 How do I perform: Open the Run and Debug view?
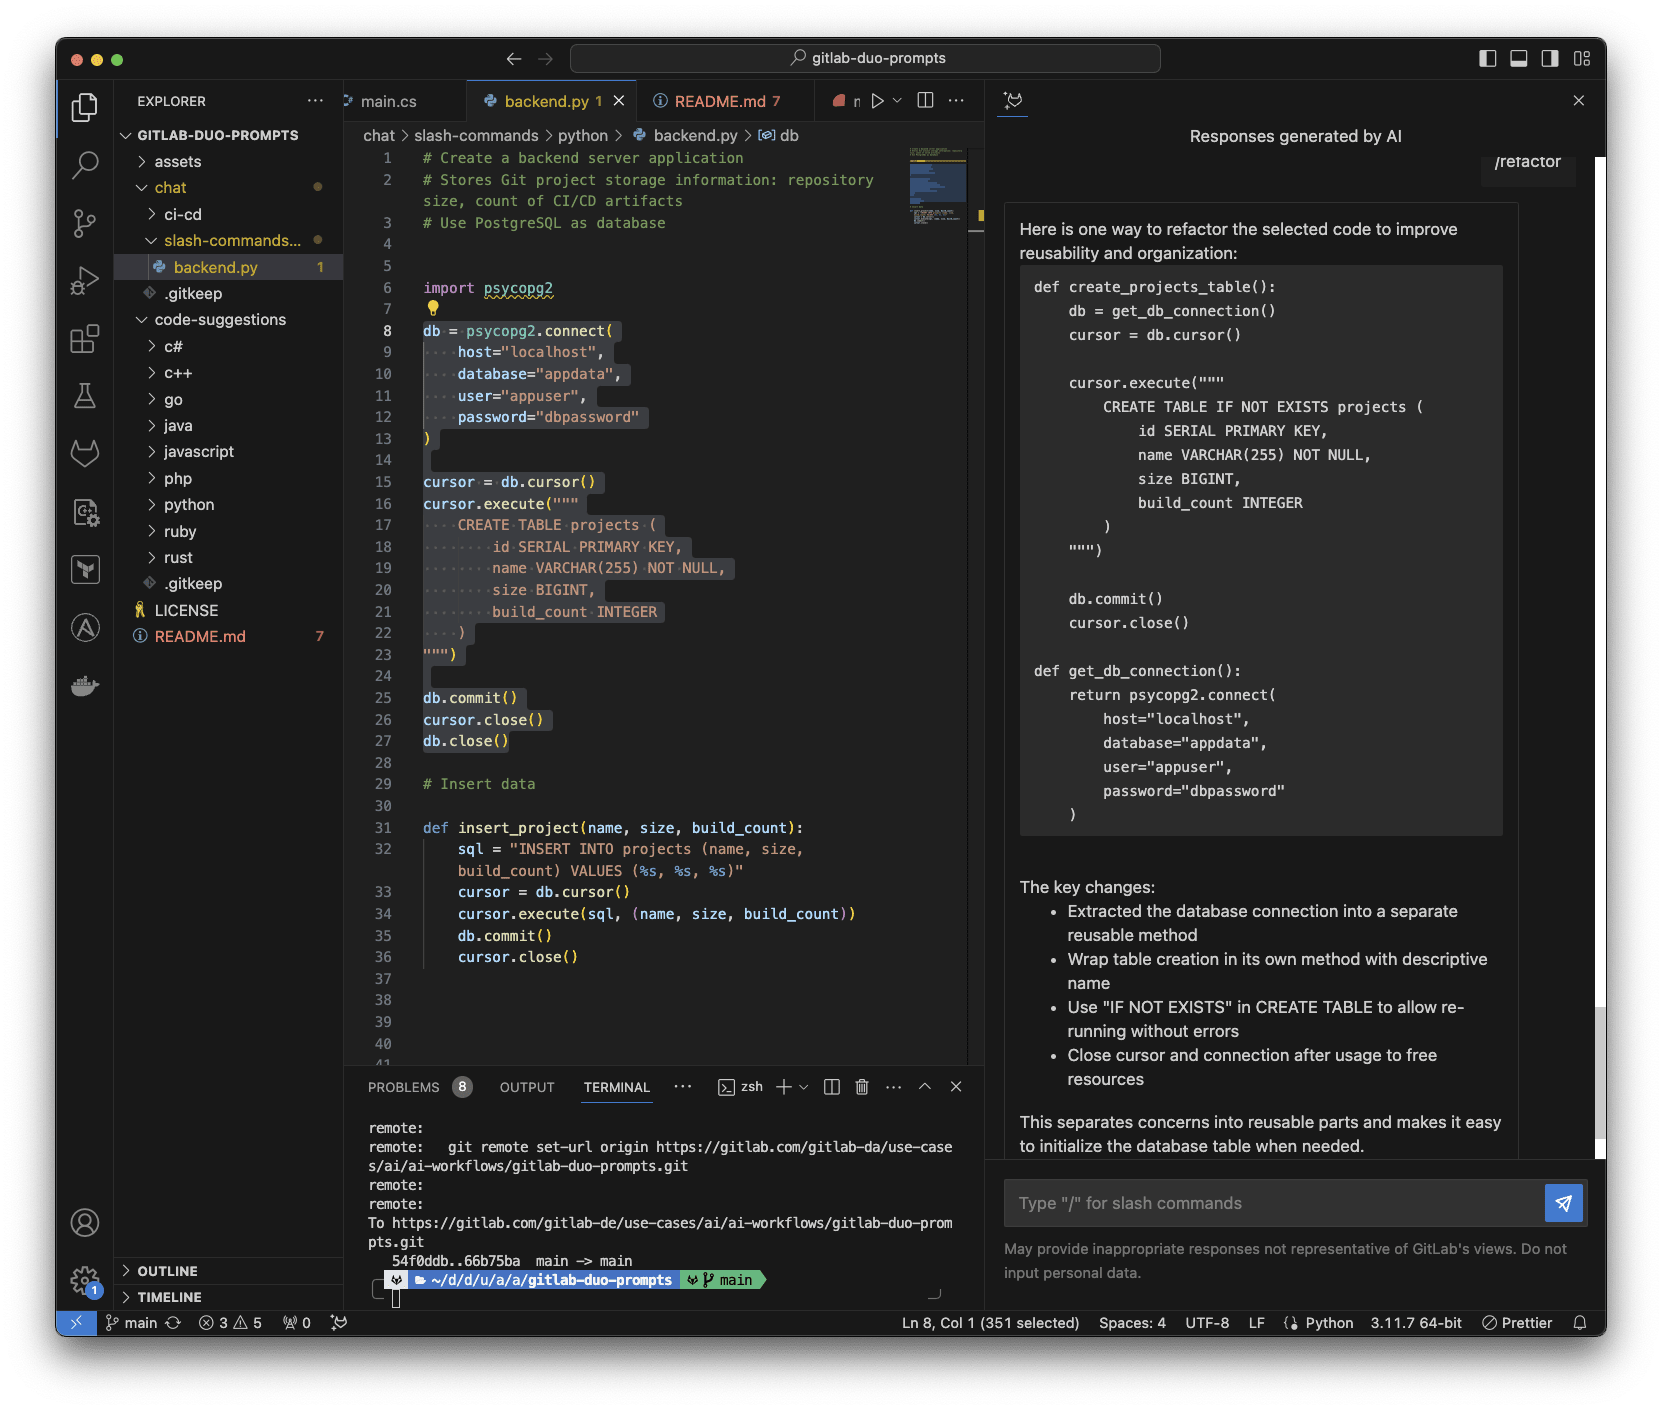point(85,280)
